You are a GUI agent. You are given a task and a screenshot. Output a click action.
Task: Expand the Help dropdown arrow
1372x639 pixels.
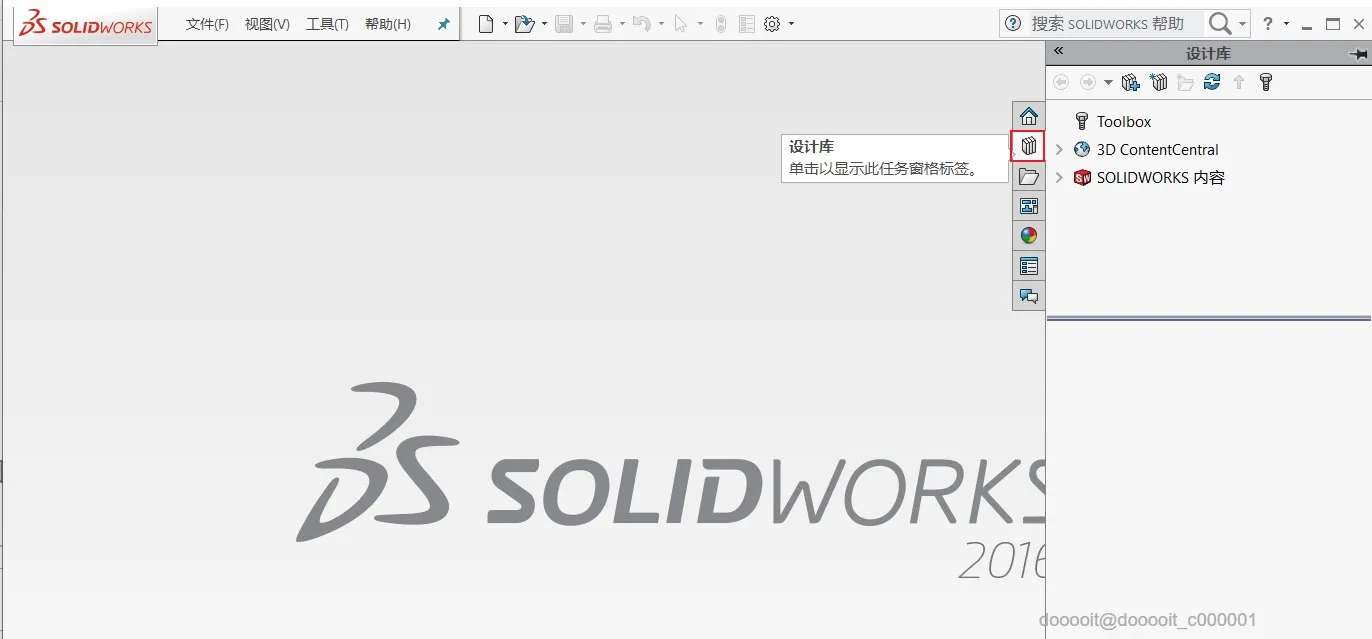(x=1286, y=24)
